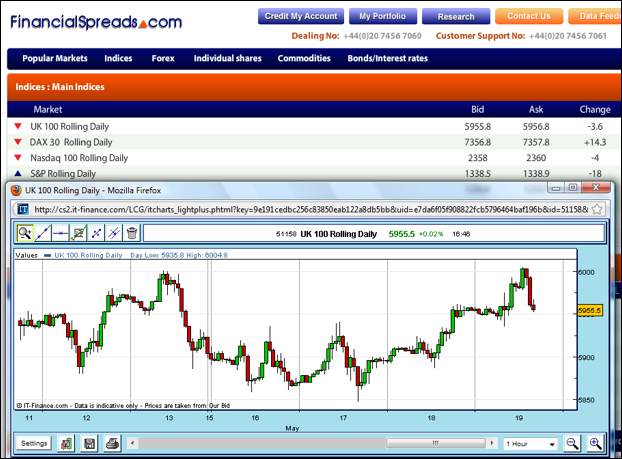This screenshot has width=622, height=459.
Task: Open the Forex menu
Action: pos(163,58)
